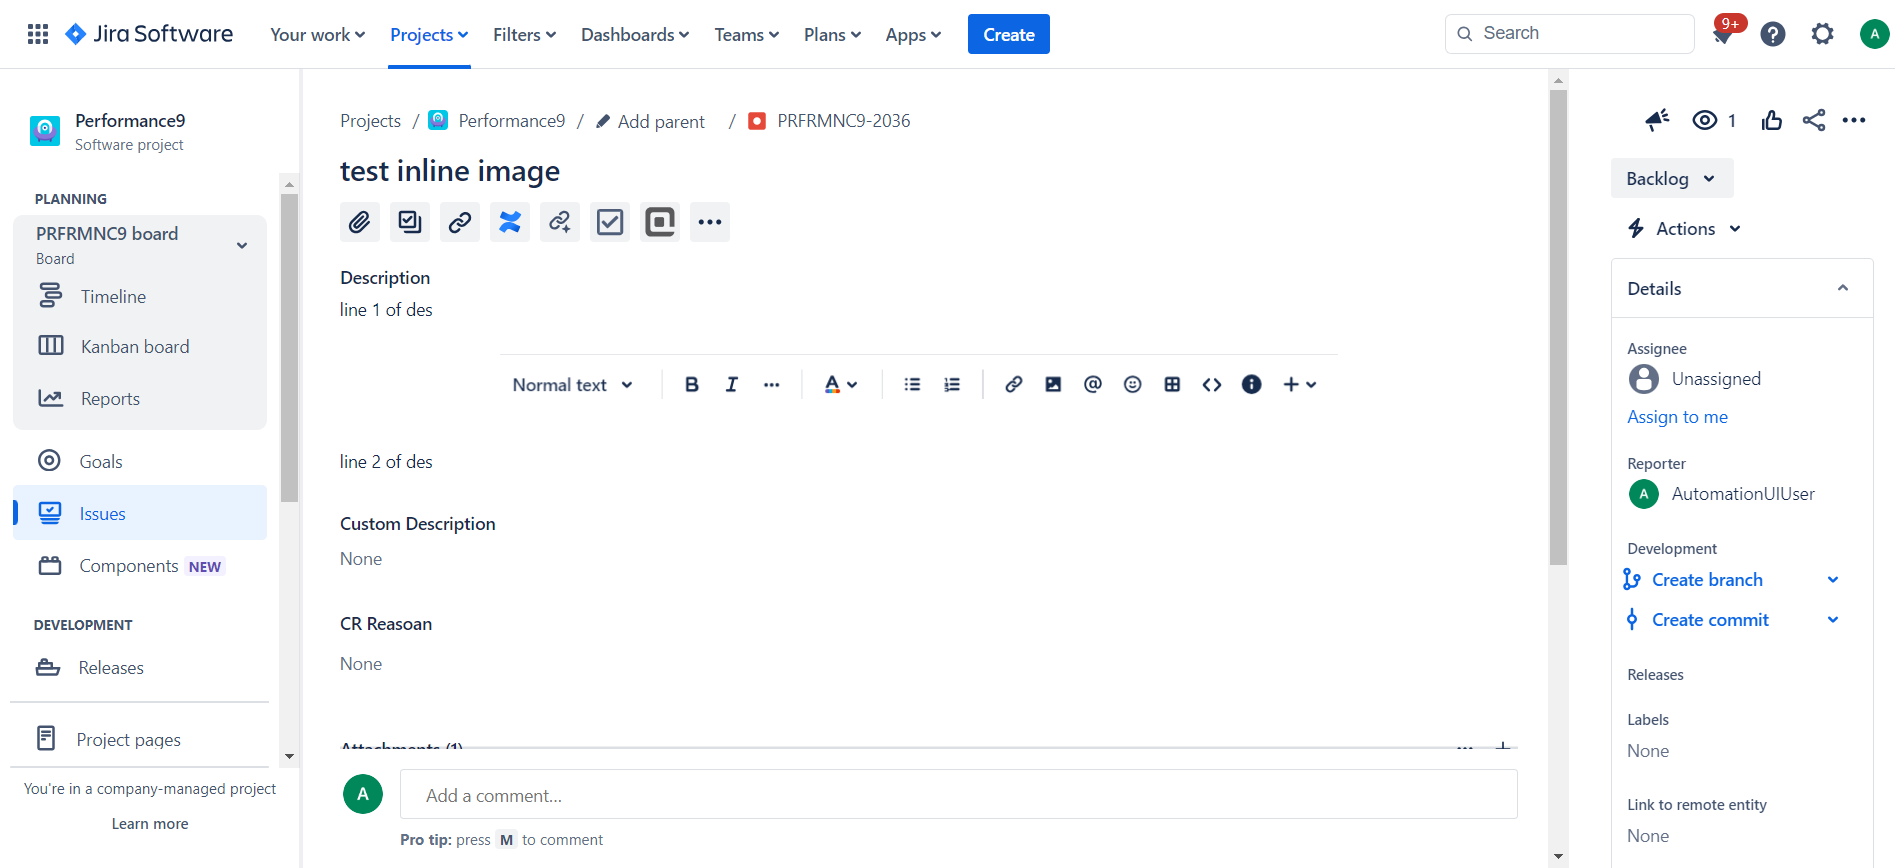
Task: Open issue actions ellipsis menu
Action: point(1854,121)
